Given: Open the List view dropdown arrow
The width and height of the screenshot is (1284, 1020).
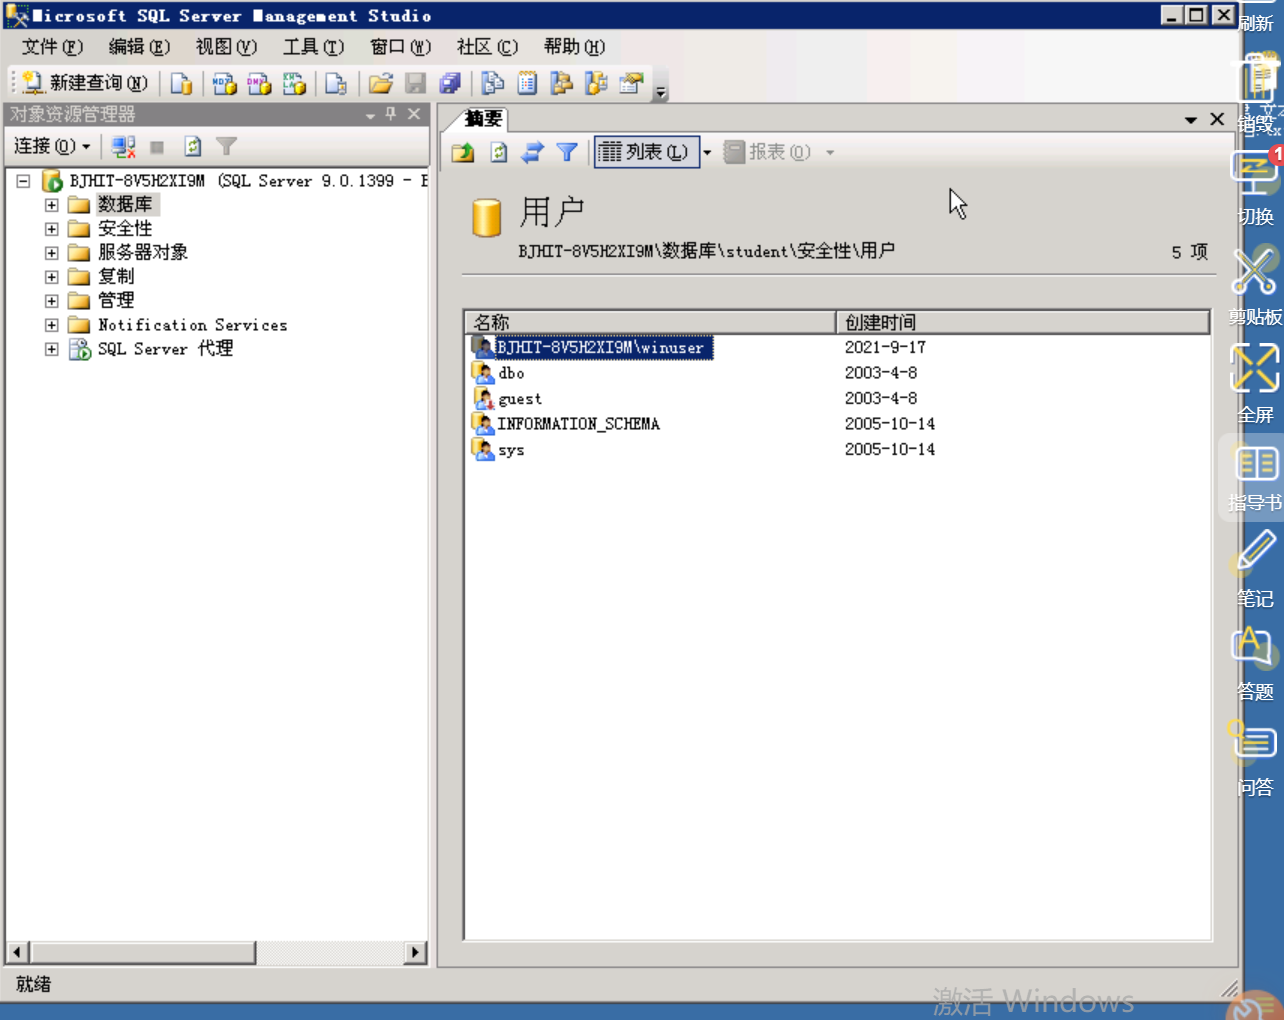Looking at the screenshot, I should pos(707,152).
